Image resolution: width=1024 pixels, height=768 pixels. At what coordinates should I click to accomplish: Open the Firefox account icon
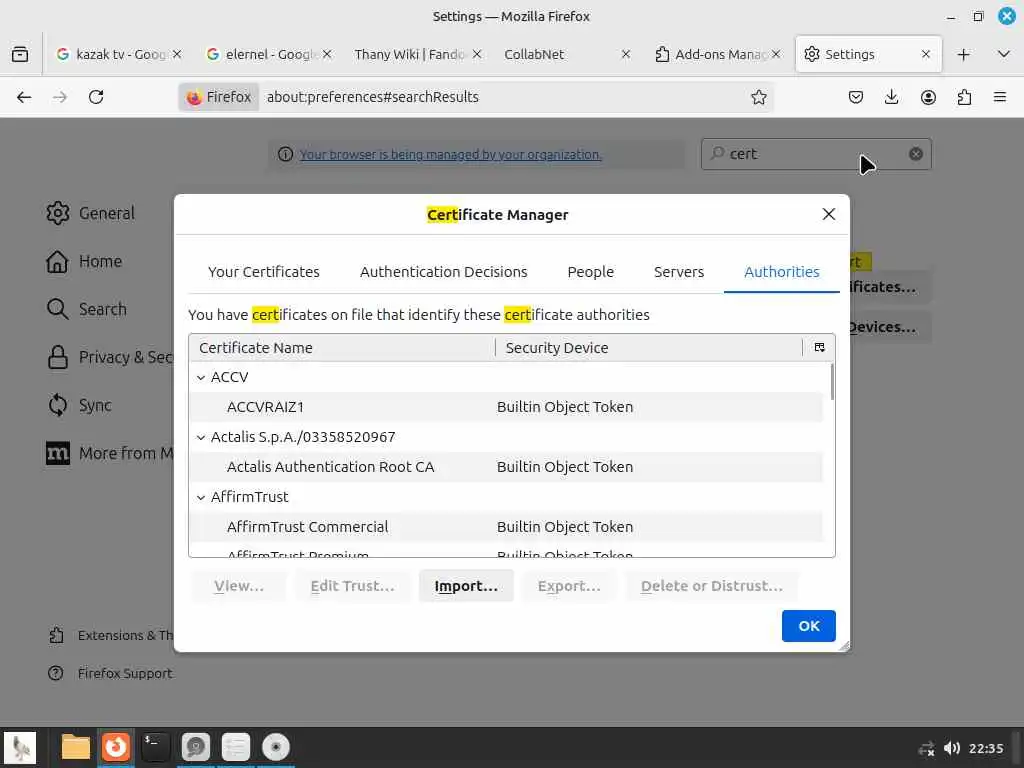point(928,97)
